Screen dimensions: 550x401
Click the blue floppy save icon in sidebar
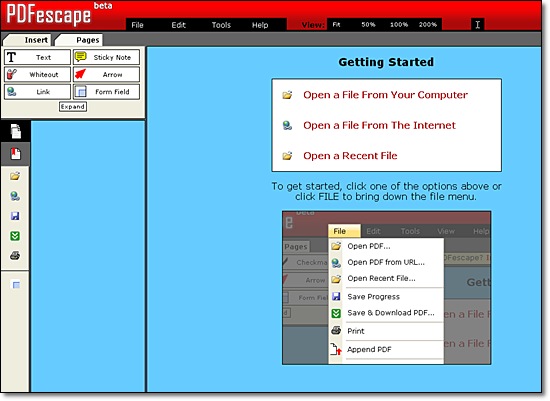pos(15,216)
